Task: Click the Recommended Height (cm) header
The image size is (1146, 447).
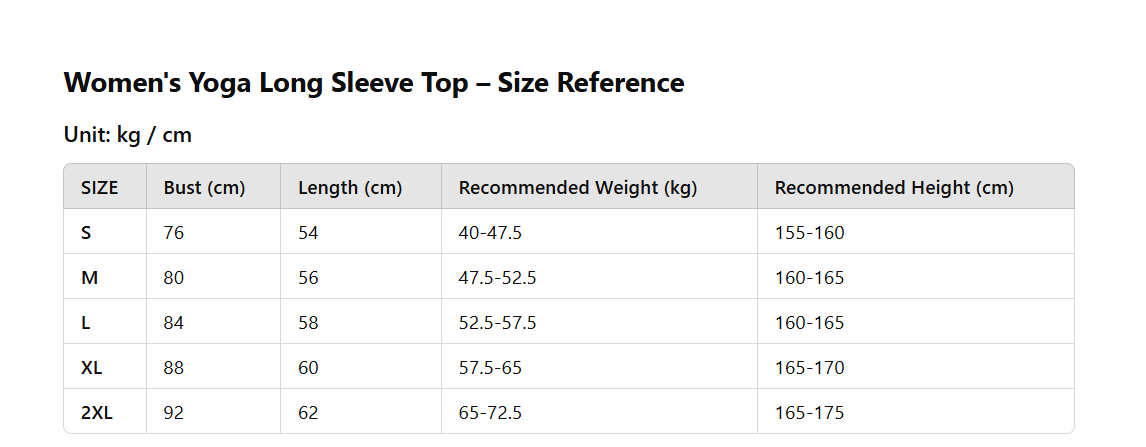Action: pos(894,188)
